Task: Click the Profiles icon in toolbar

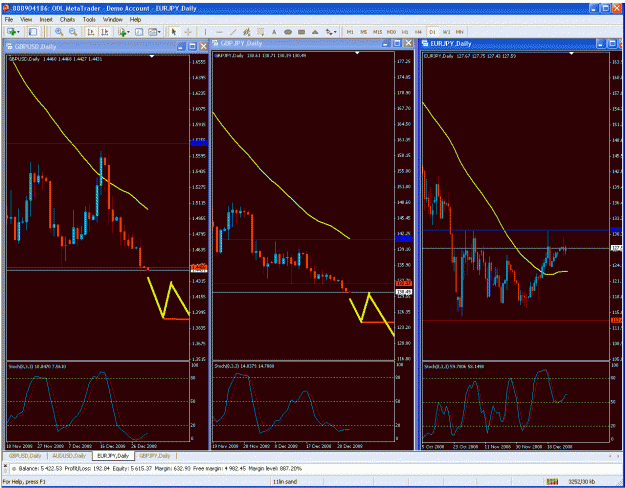Action: point(33,32)
